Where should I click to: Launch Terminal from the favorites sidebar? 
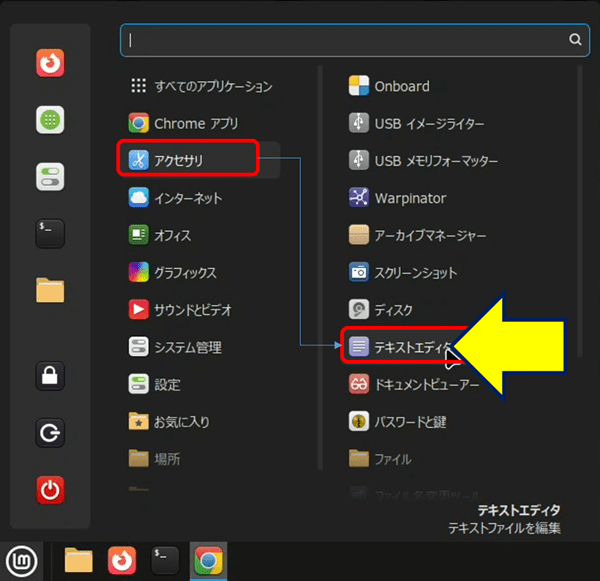[50, 233]
